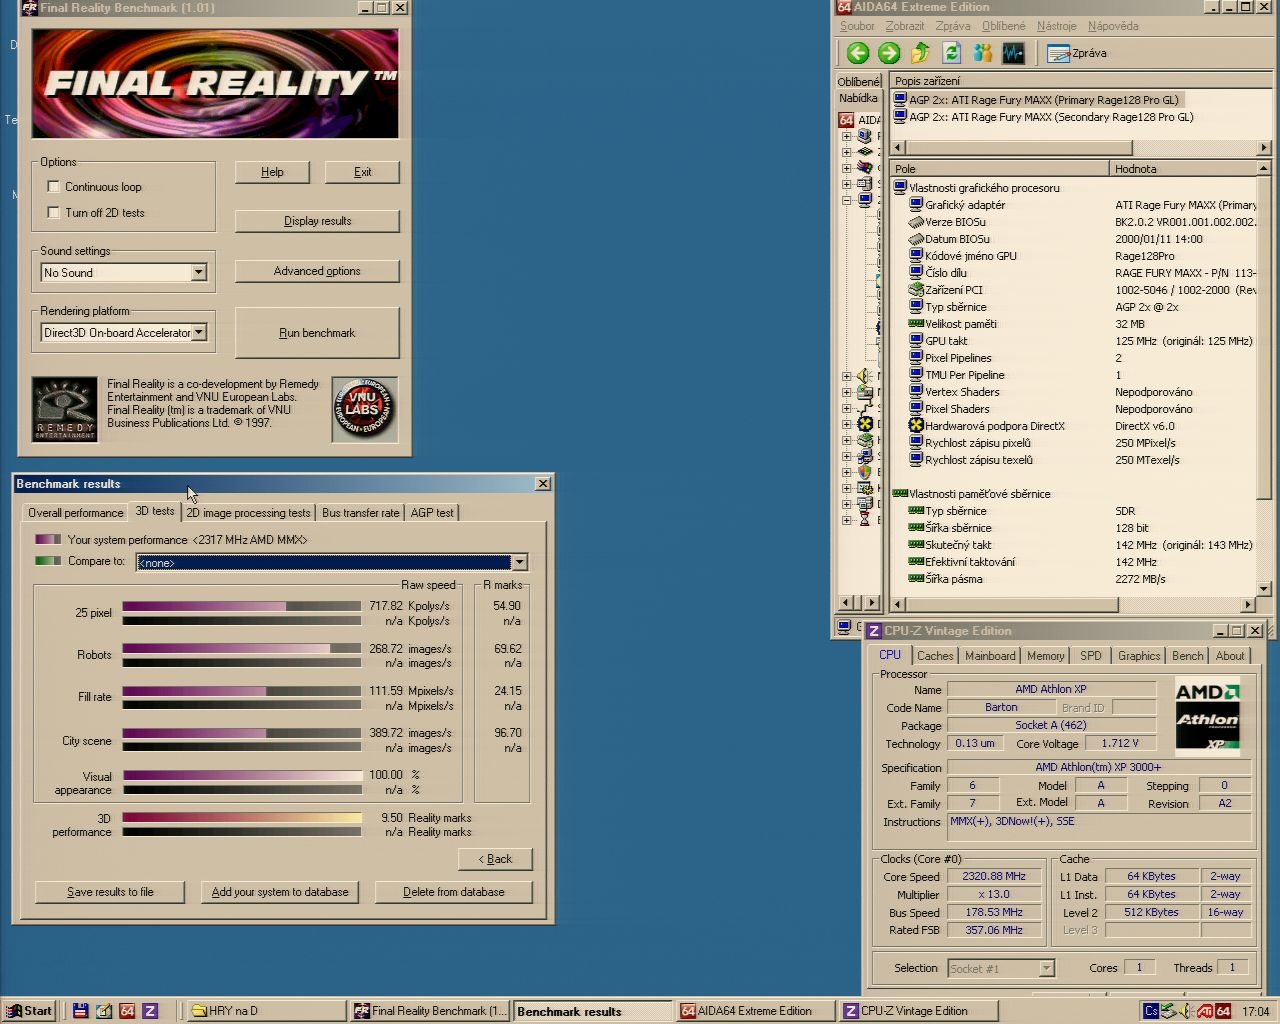Screen dimensions: 1280x1024
Task: Click the Help button
Action: pyautogui.click(x=272, y=172)
